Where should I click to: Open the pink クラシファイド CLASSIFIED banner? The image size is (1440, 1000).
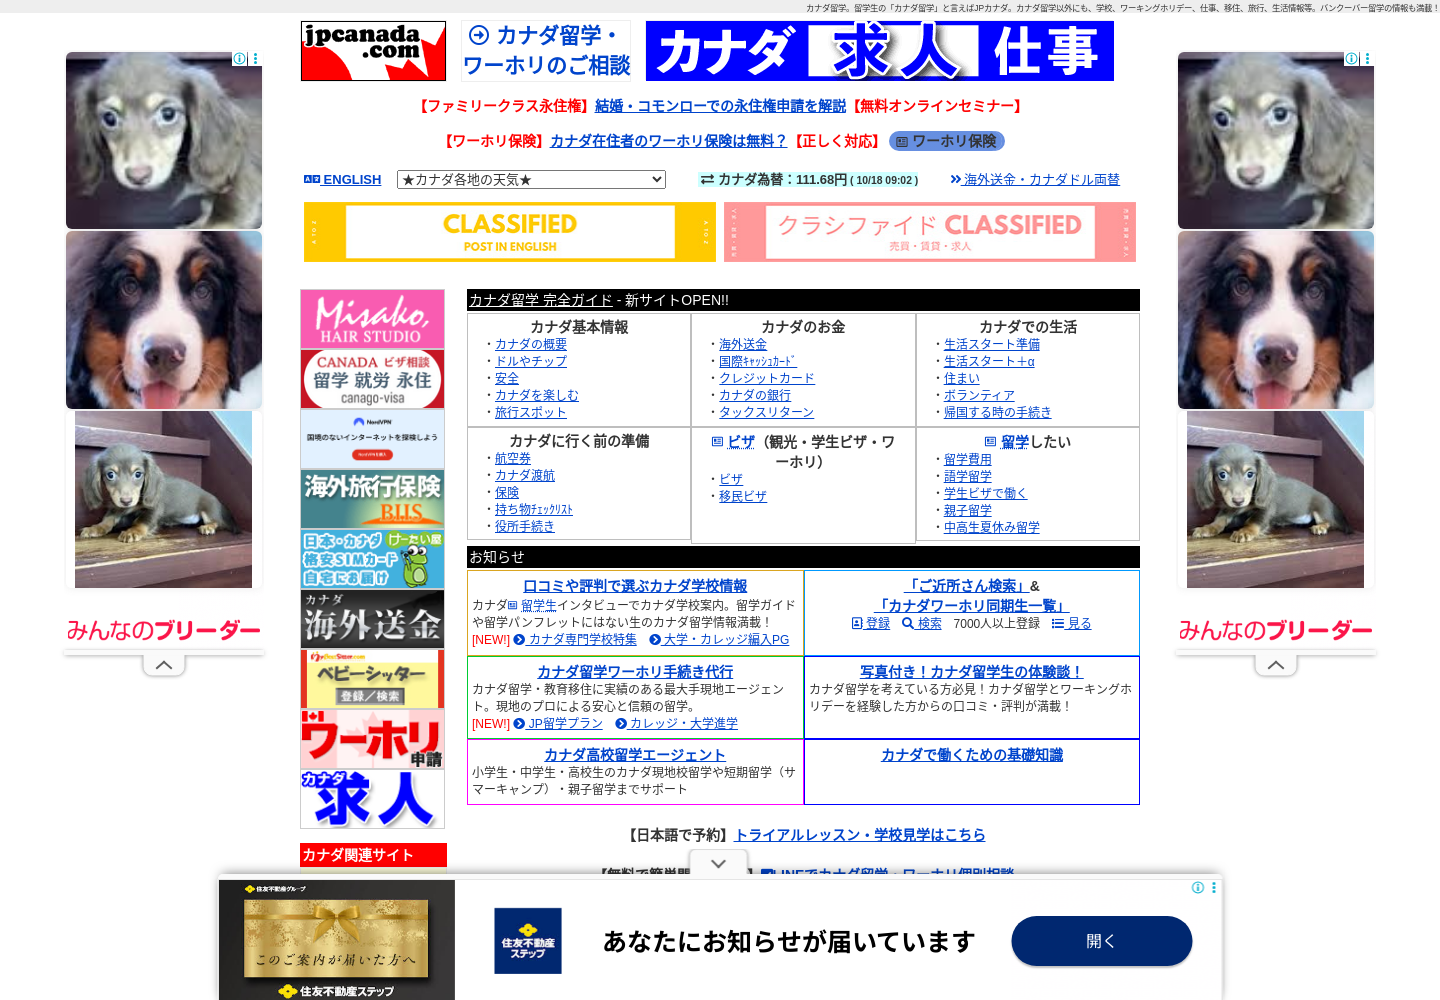[x=930, y=232]
